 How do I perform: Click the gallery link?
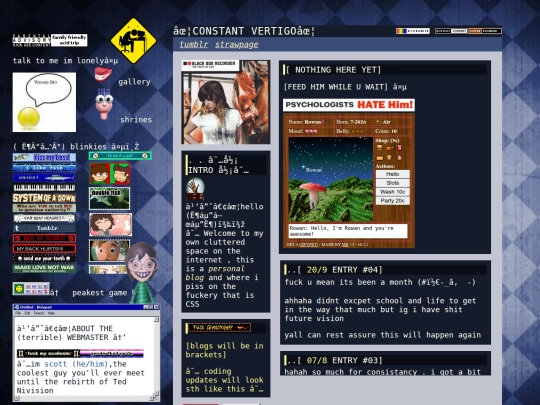(134, 82)
